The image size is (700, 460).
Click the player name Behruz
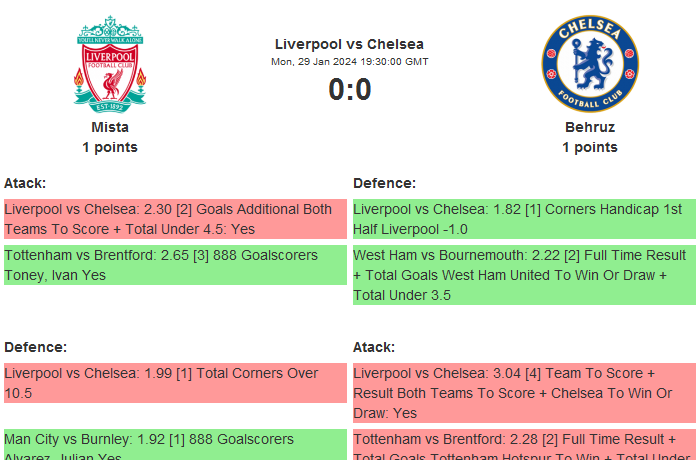pyautogui.click(x=590, y=127)
